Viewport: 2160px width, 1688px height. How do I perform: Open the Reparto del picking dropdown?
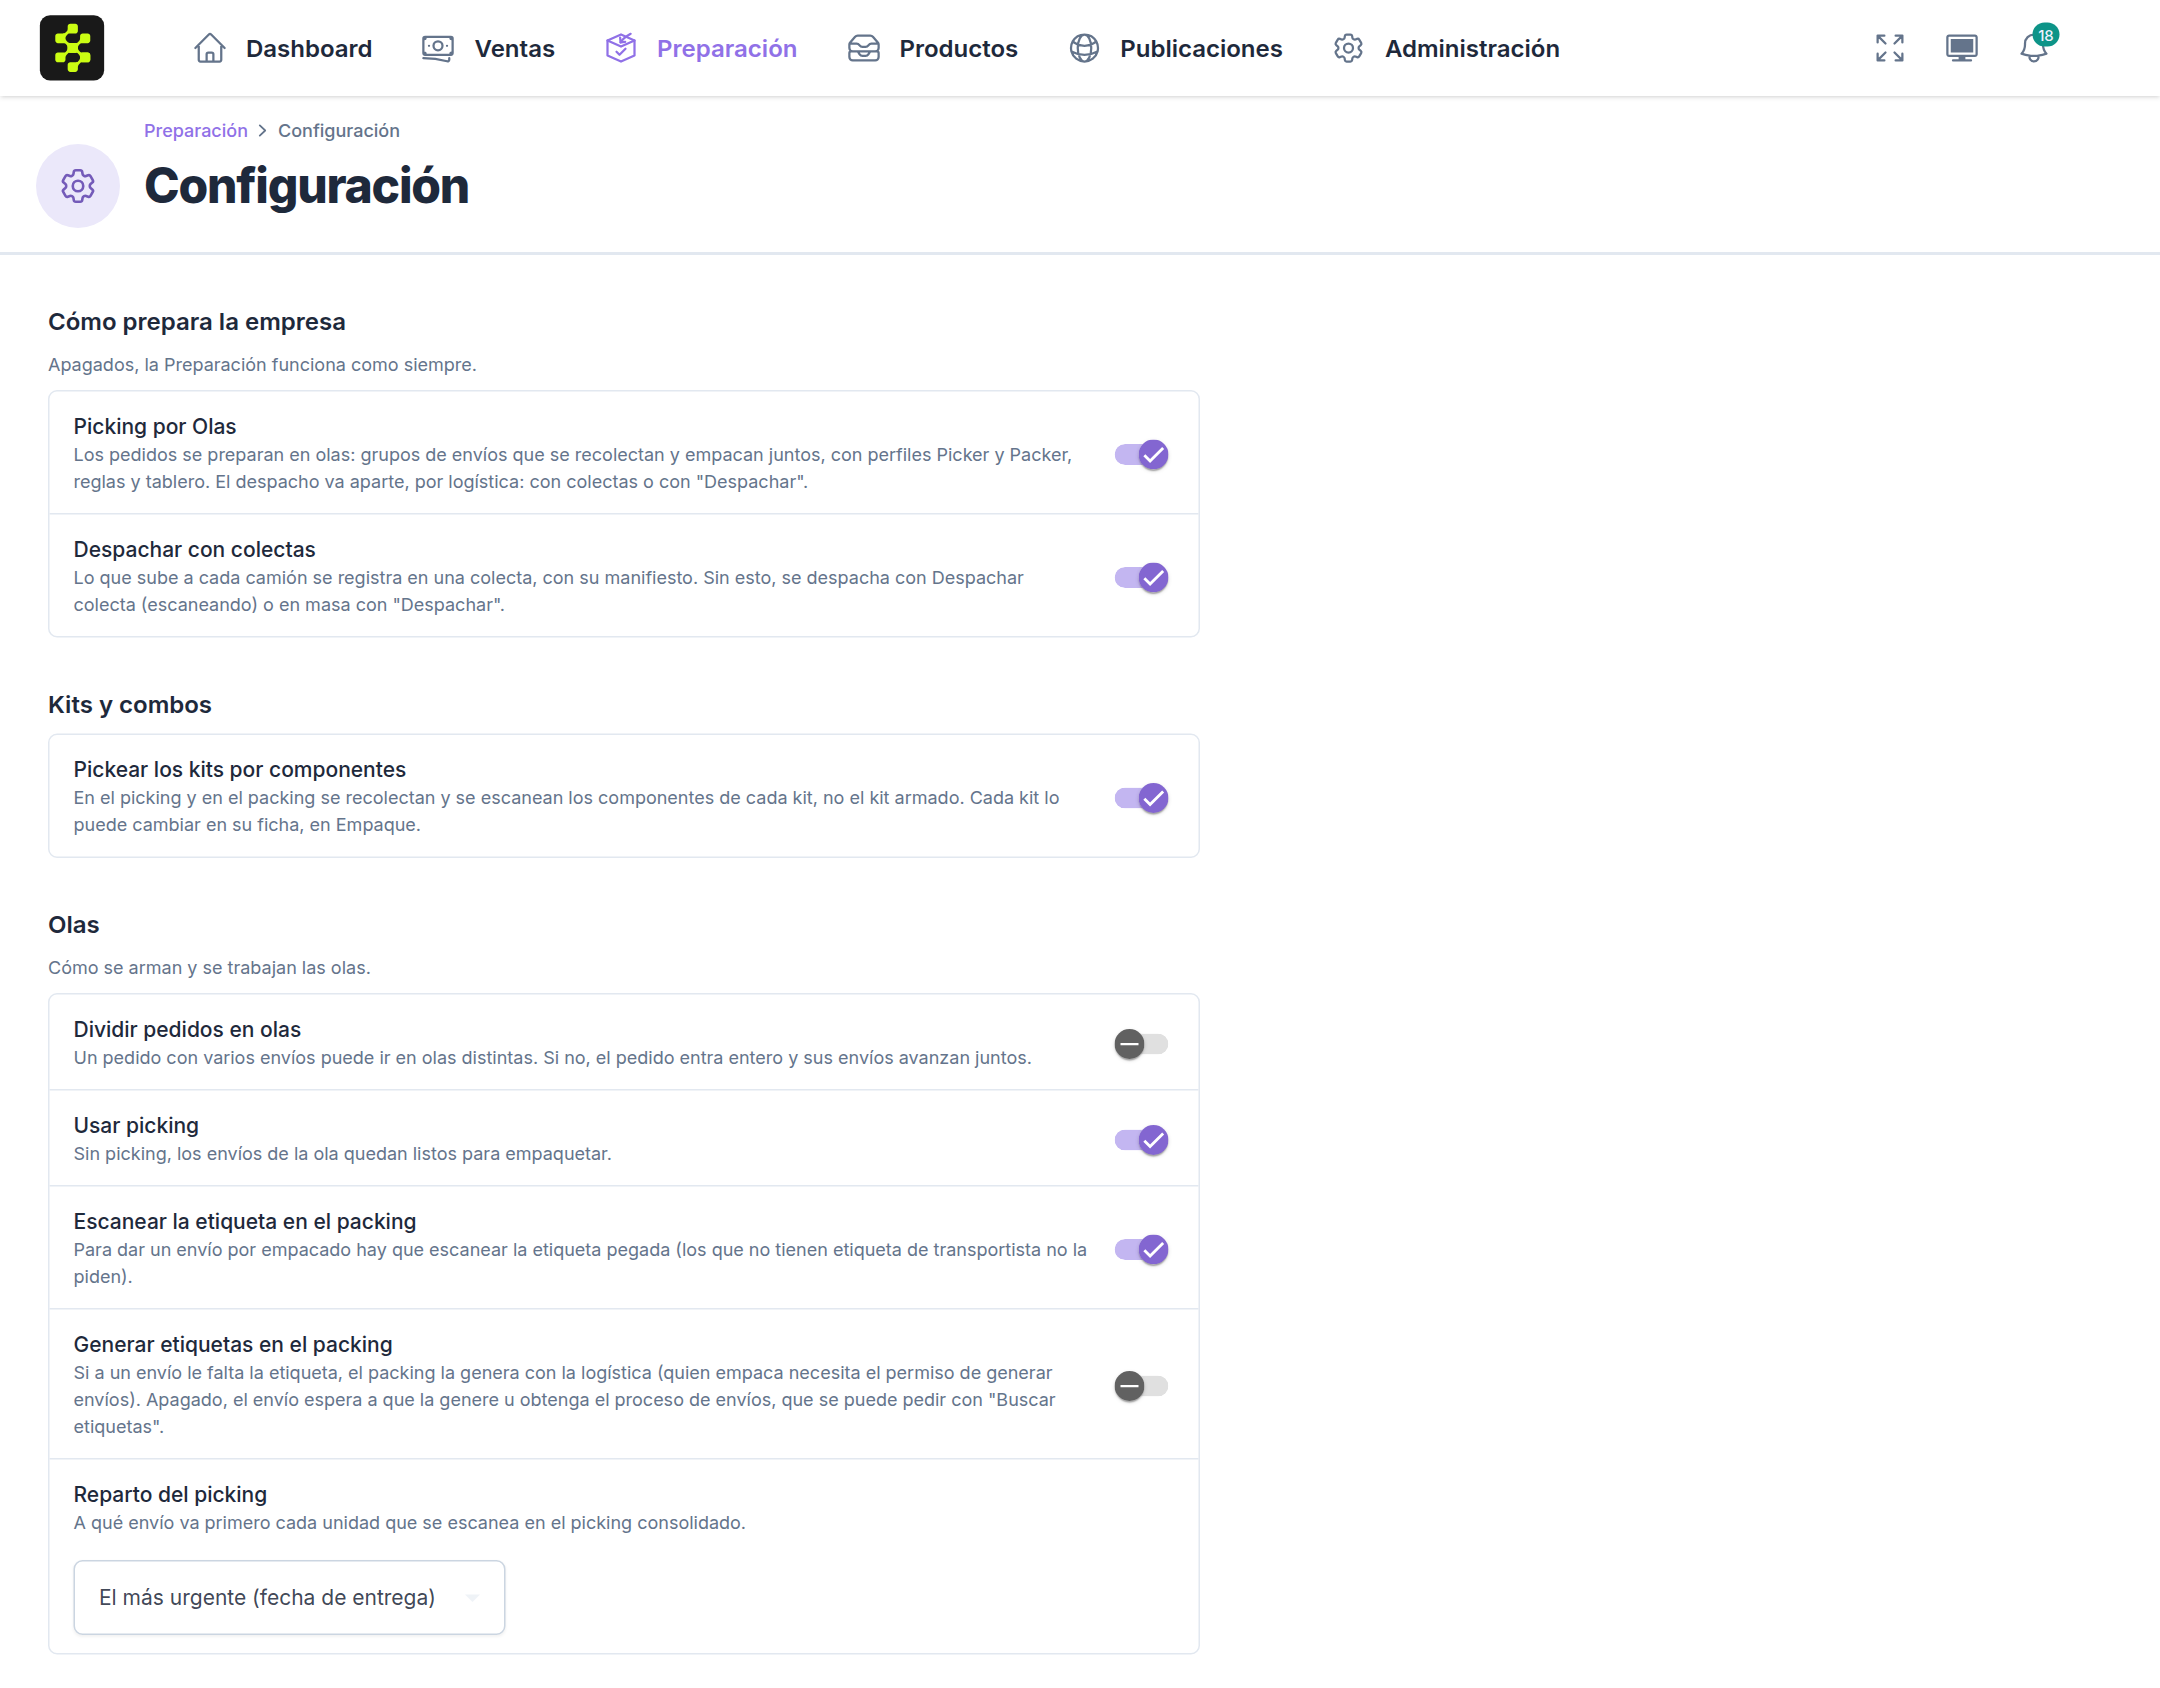[x=289, y=1597]
